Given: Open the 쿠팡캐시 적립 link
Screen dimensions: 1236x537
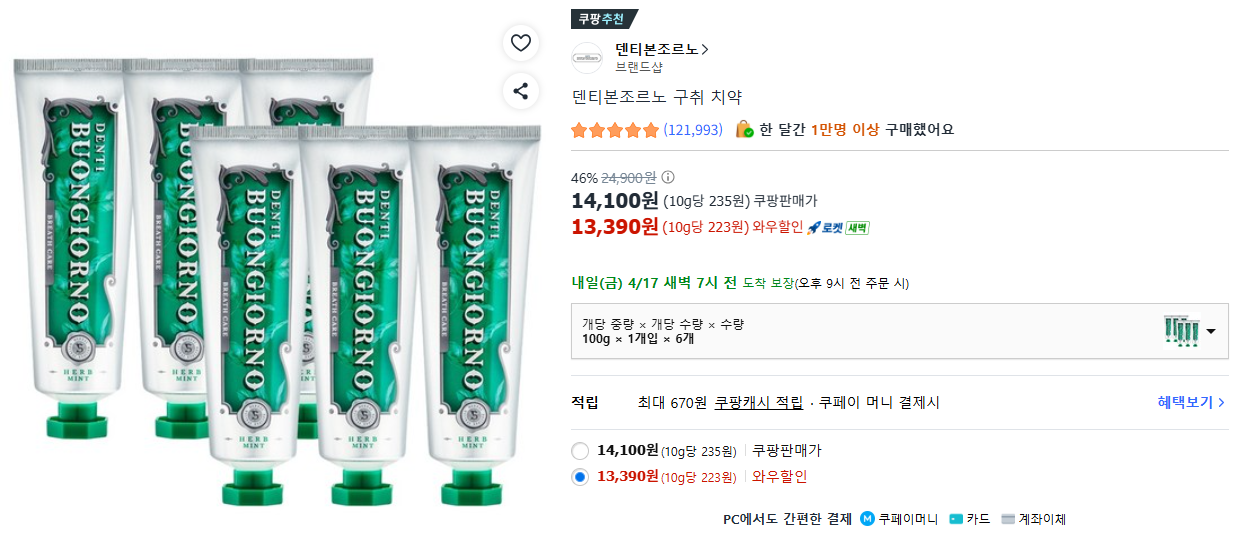Looking at the screenshot, I should [x=759, y=403].
